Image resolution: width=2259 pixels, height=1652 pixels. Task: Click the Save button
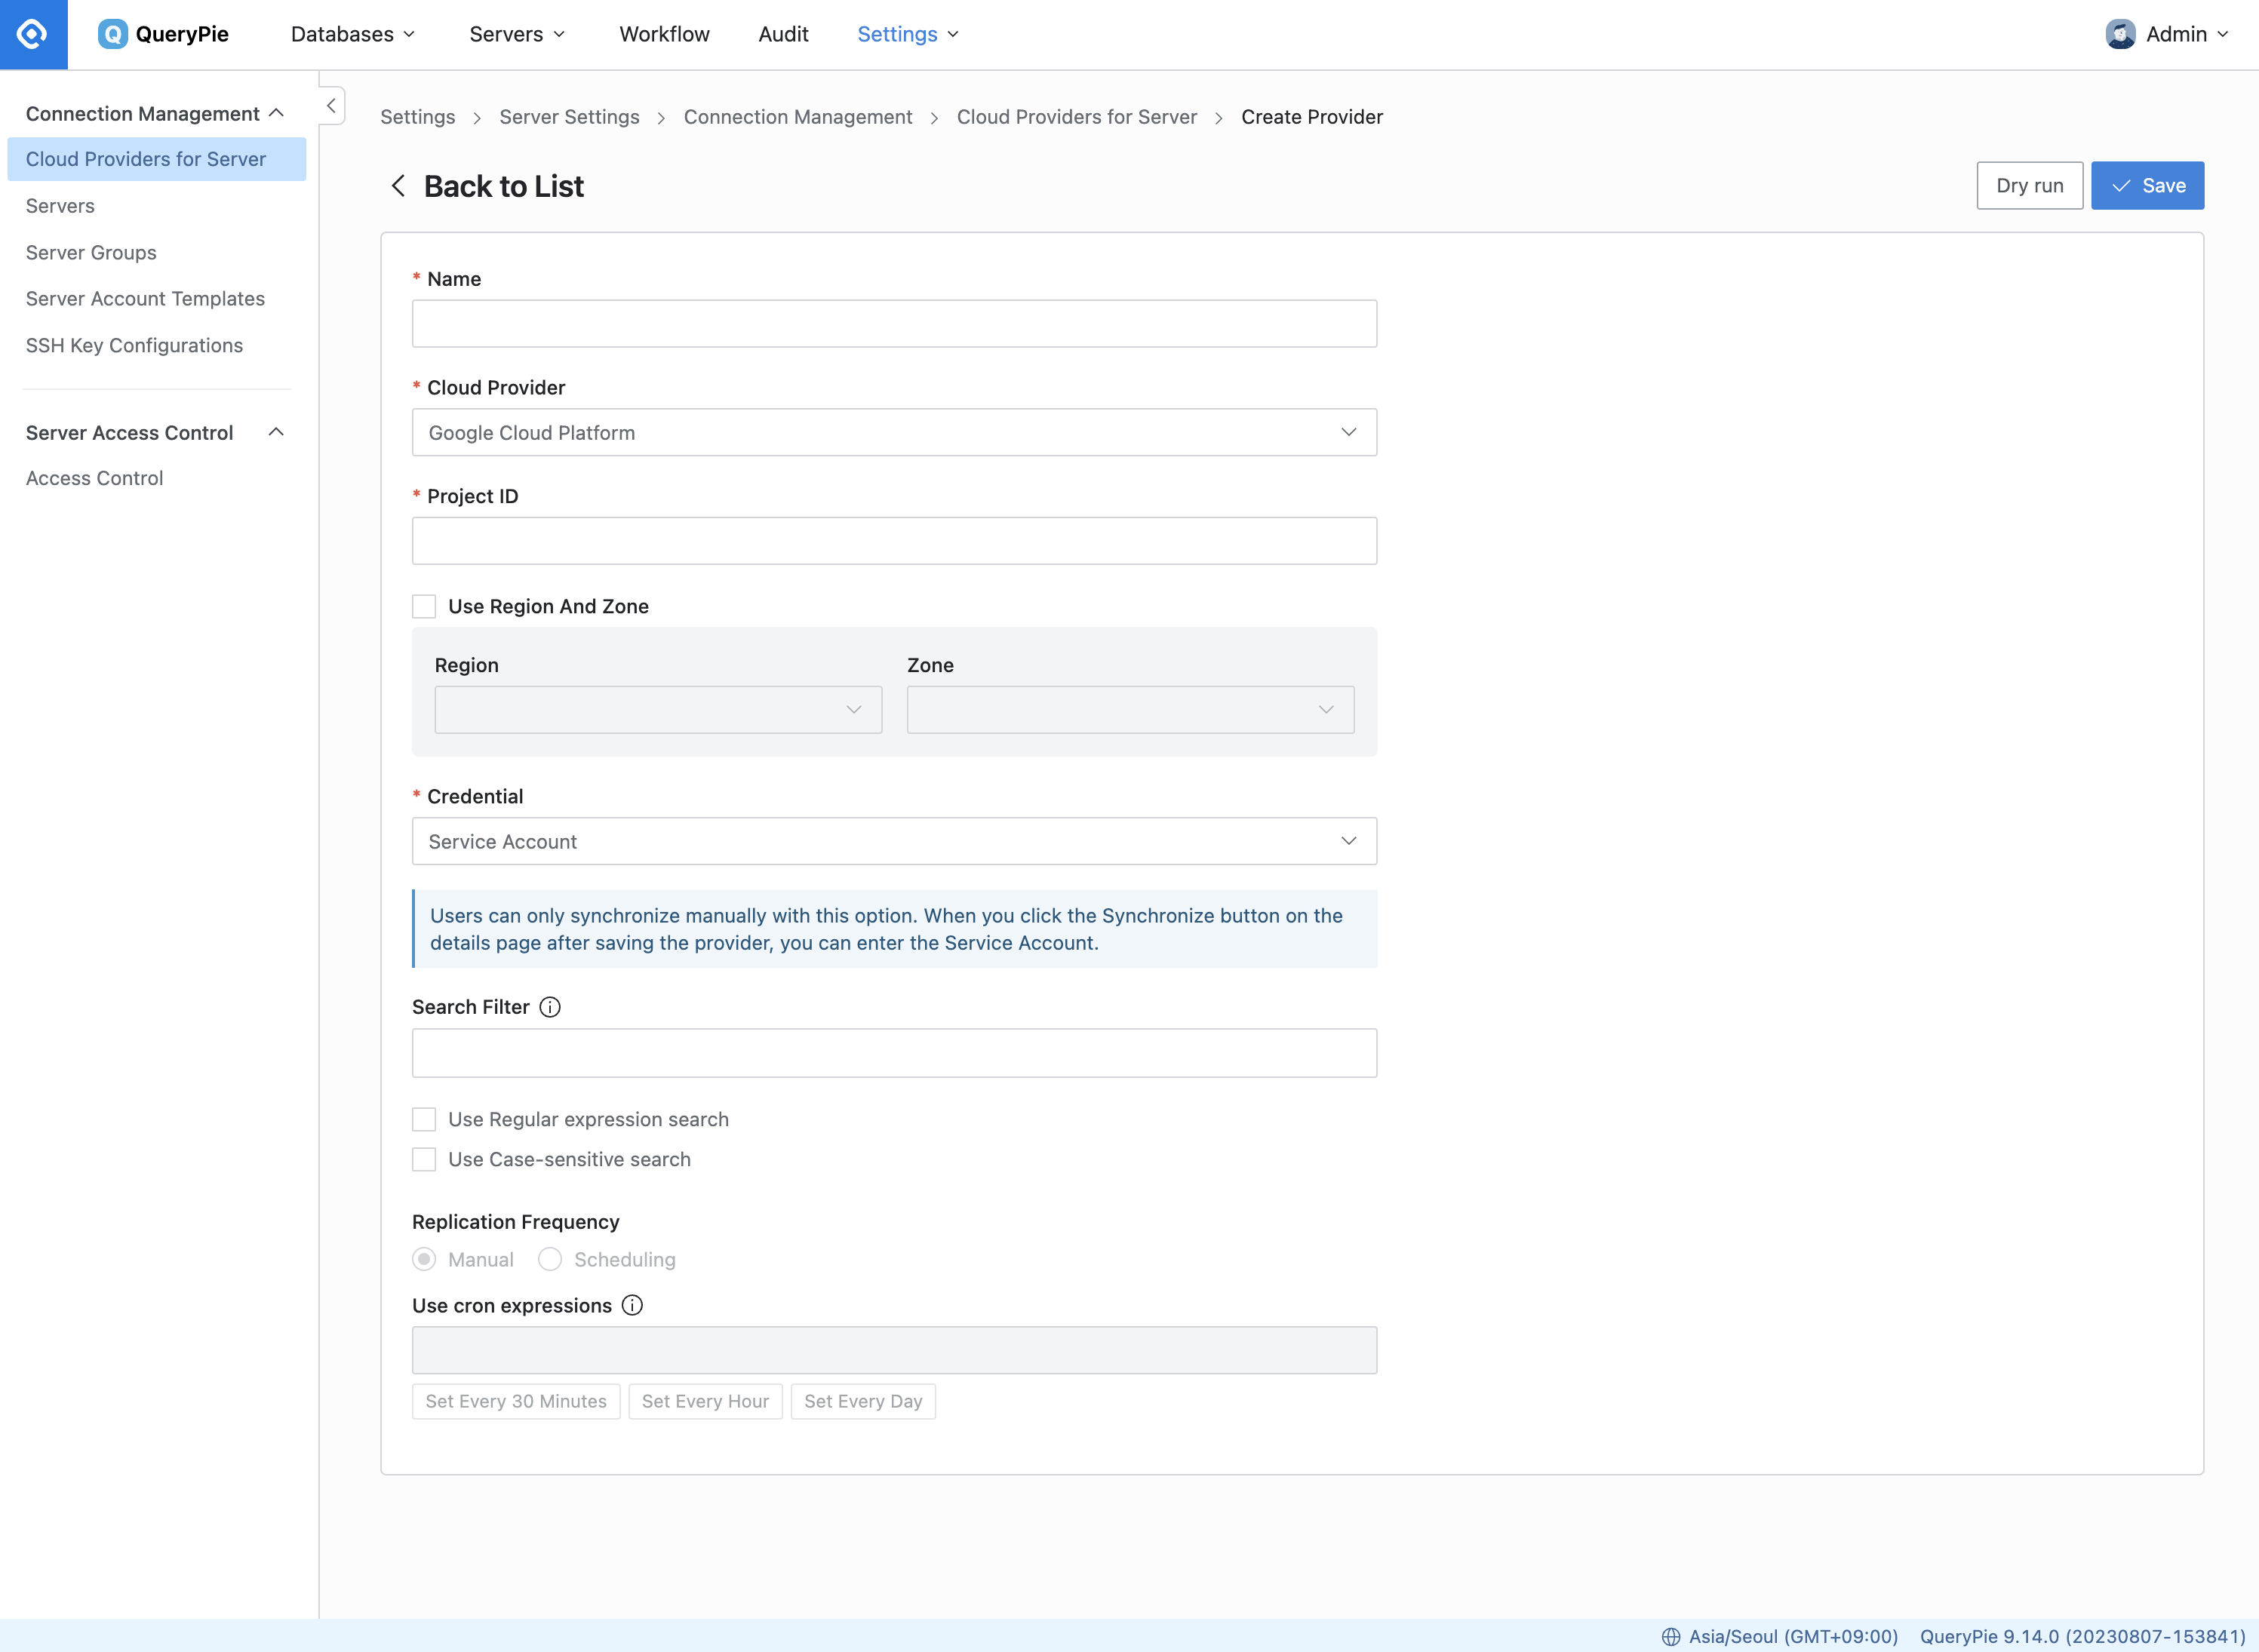click(2147, 185)
